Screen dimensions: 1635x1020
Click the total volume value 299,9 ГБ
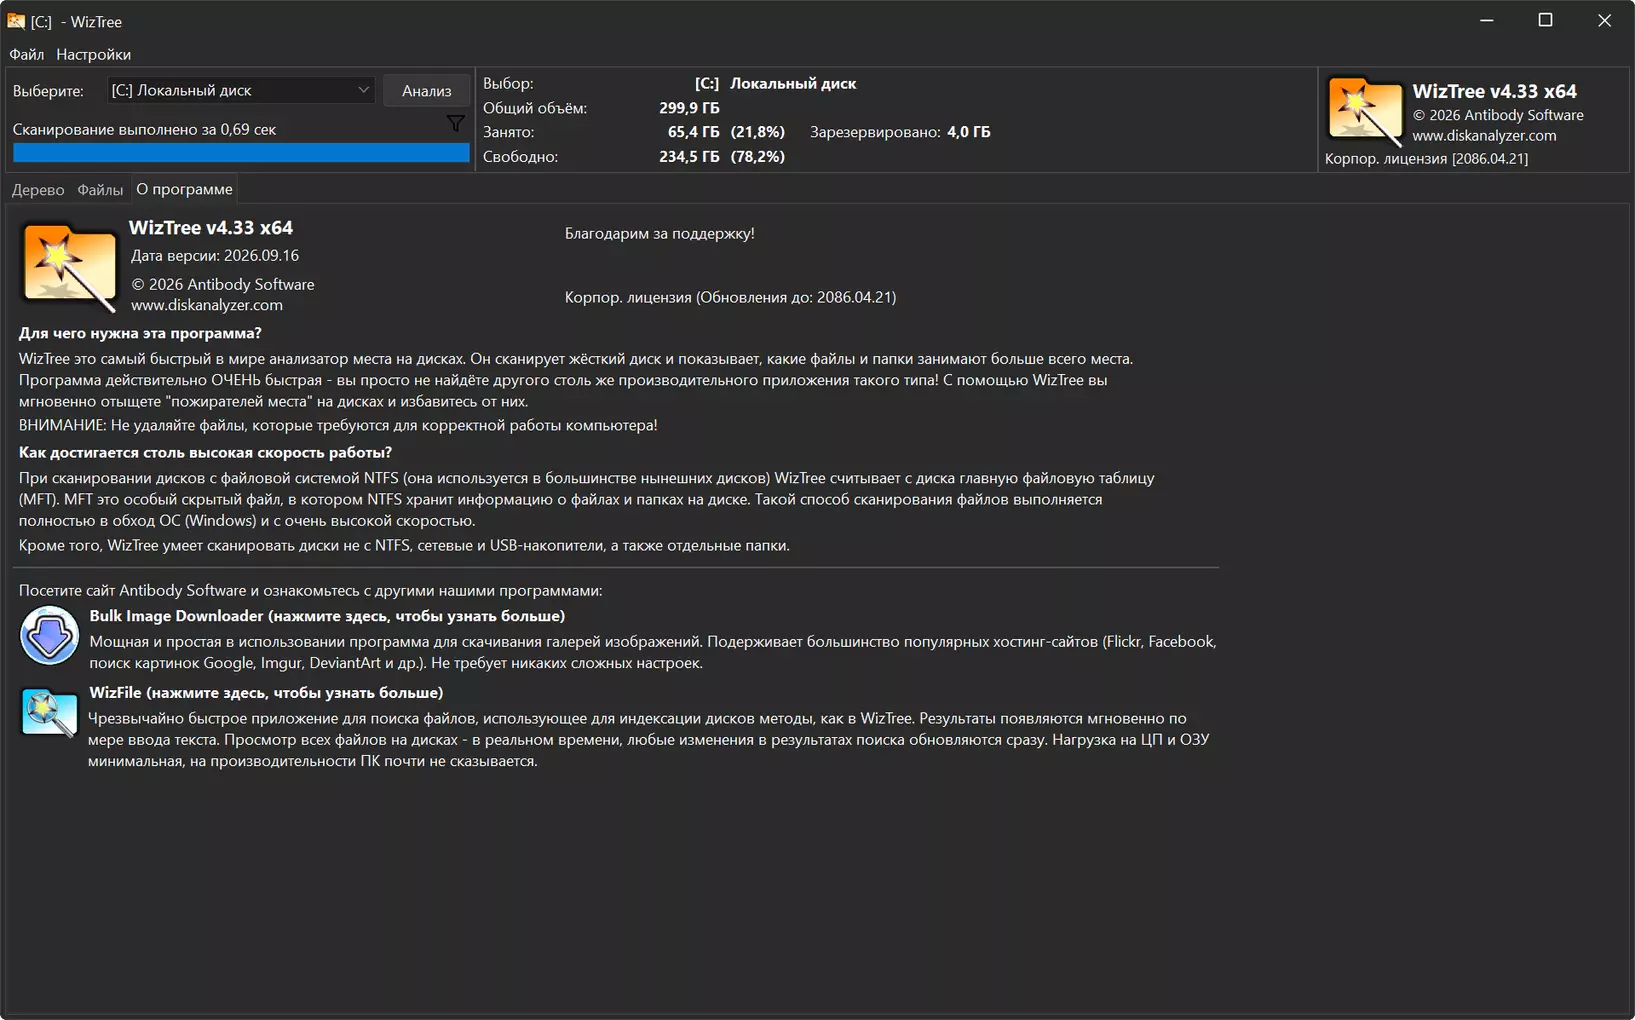689,108
